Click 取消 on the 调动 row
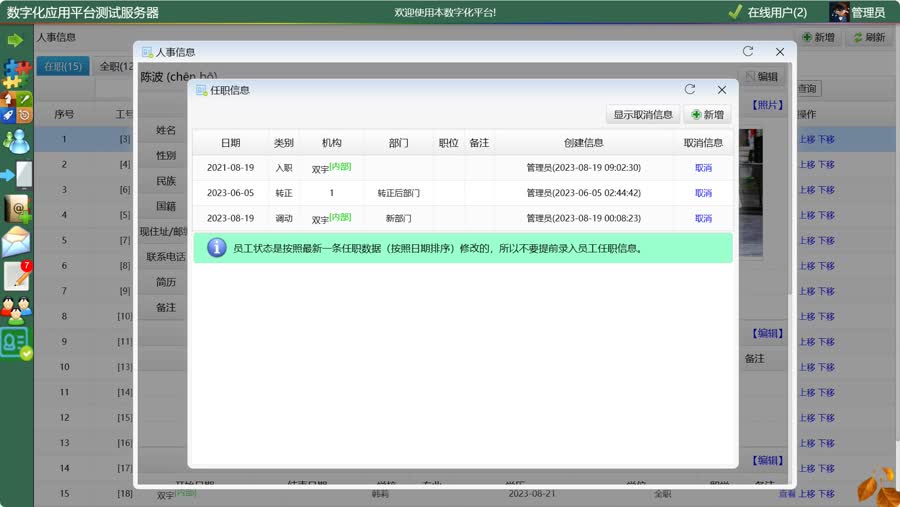 pyautogui.click(x=703, y=218)
